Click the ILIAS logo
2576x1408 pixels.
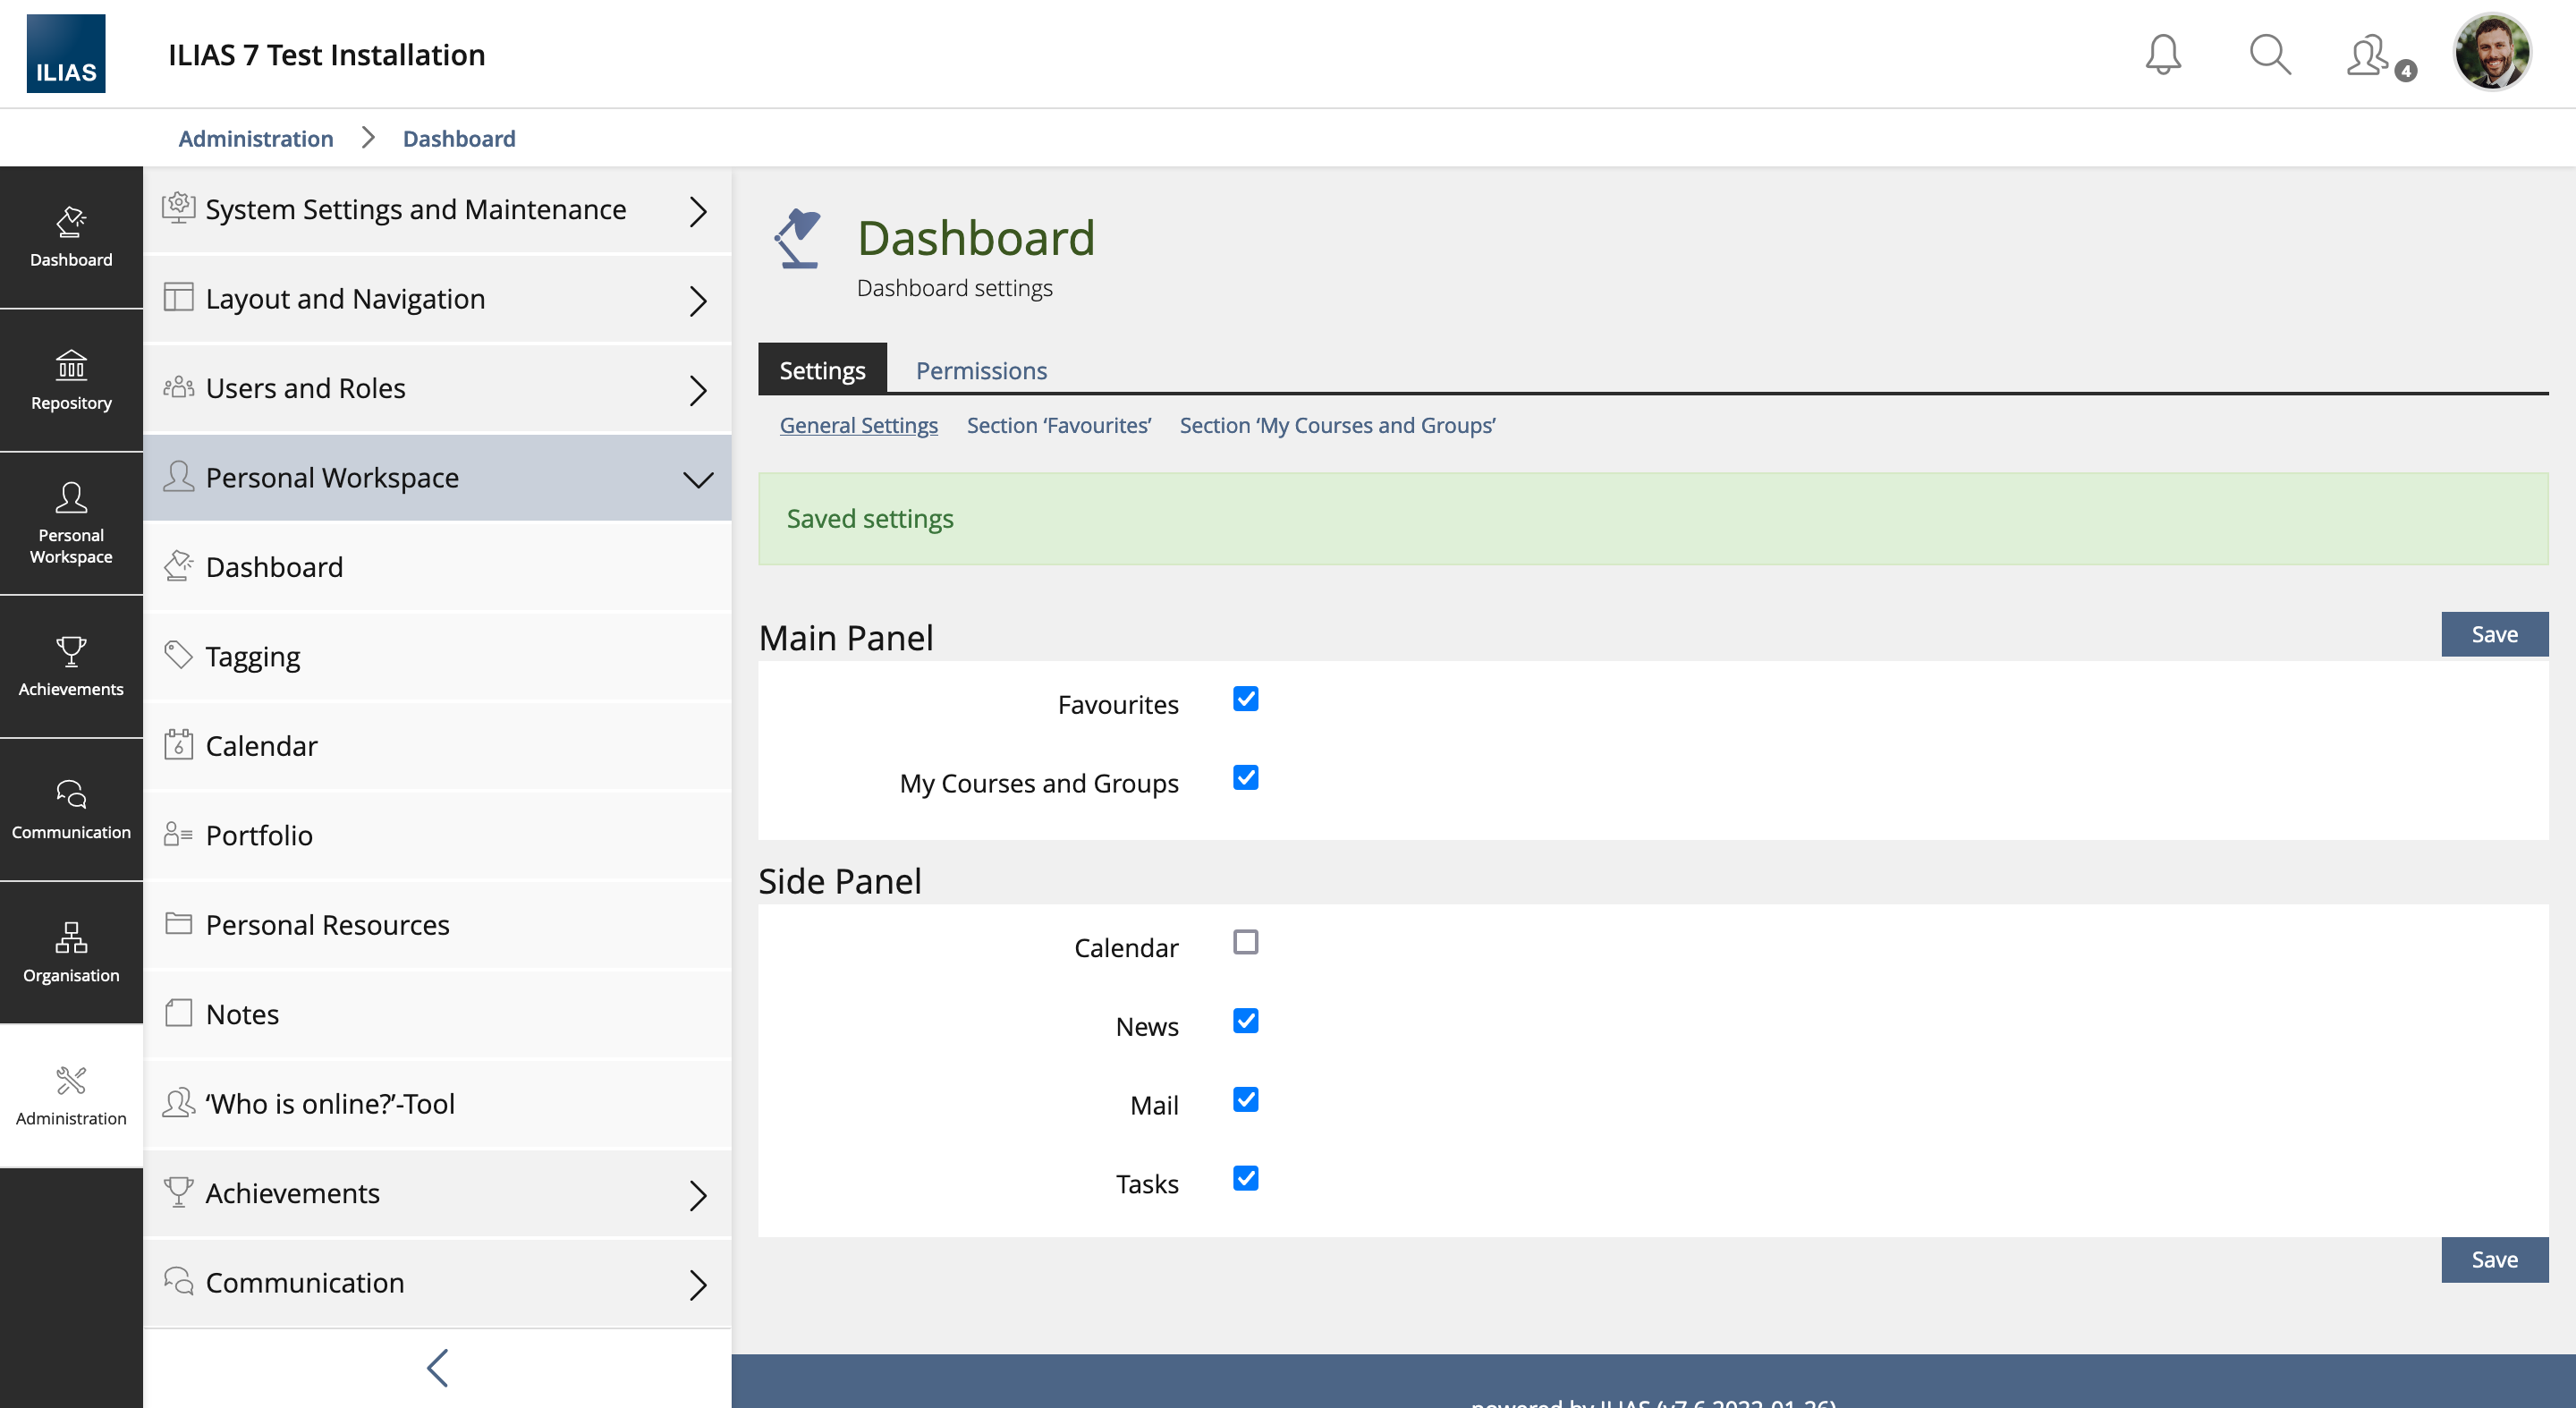tap(66, 54)
